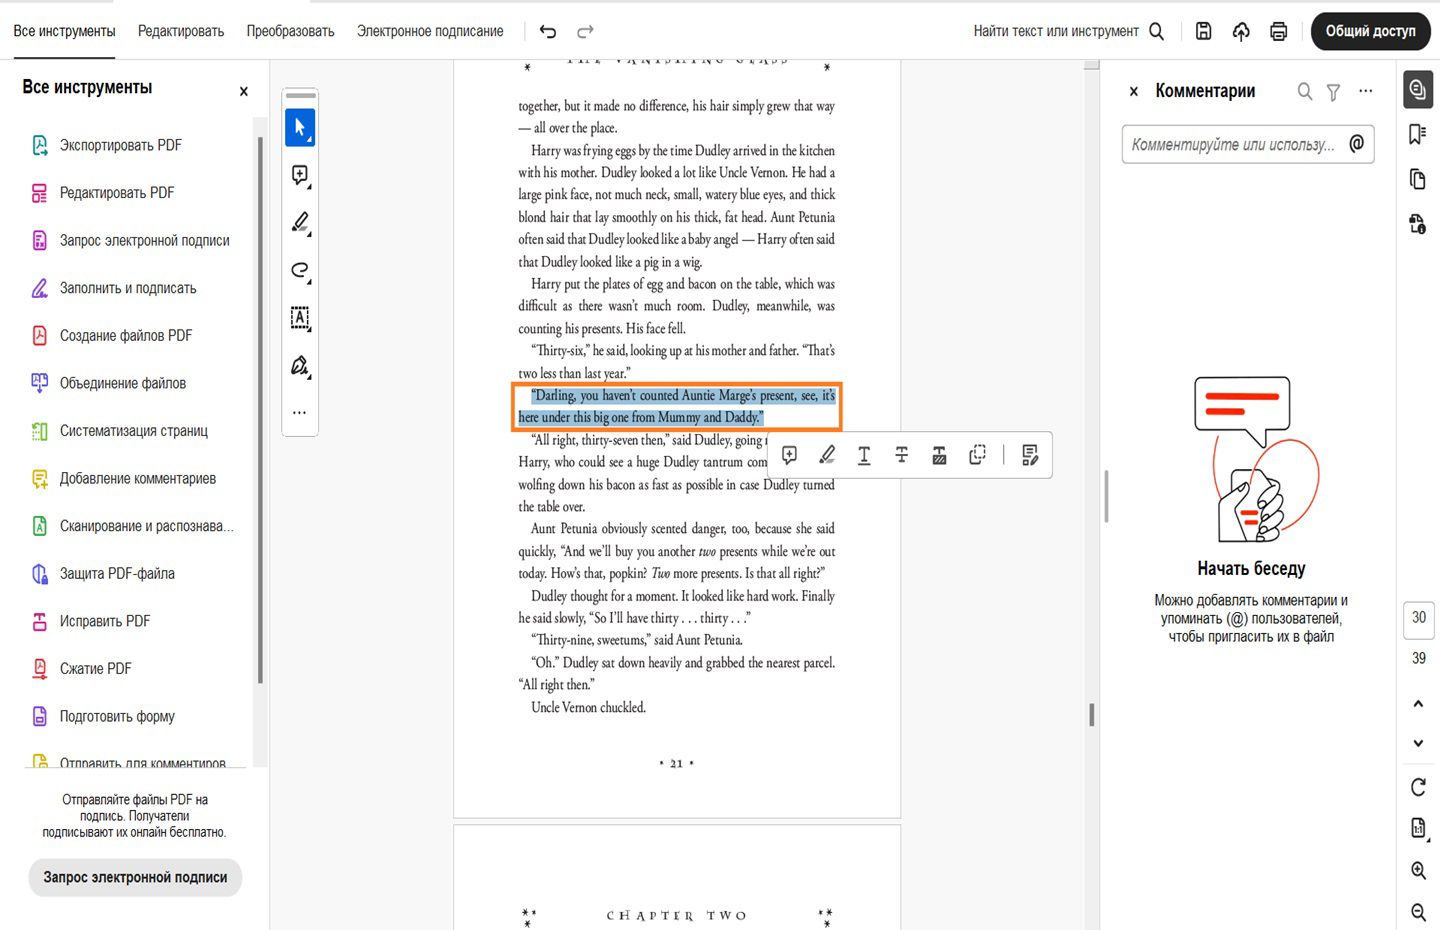The height and width of the screenshot is (930, 1440).
Task: Open the bookmarks panel in right rail
Action: pyautogui.click(x=1418, y=134)
